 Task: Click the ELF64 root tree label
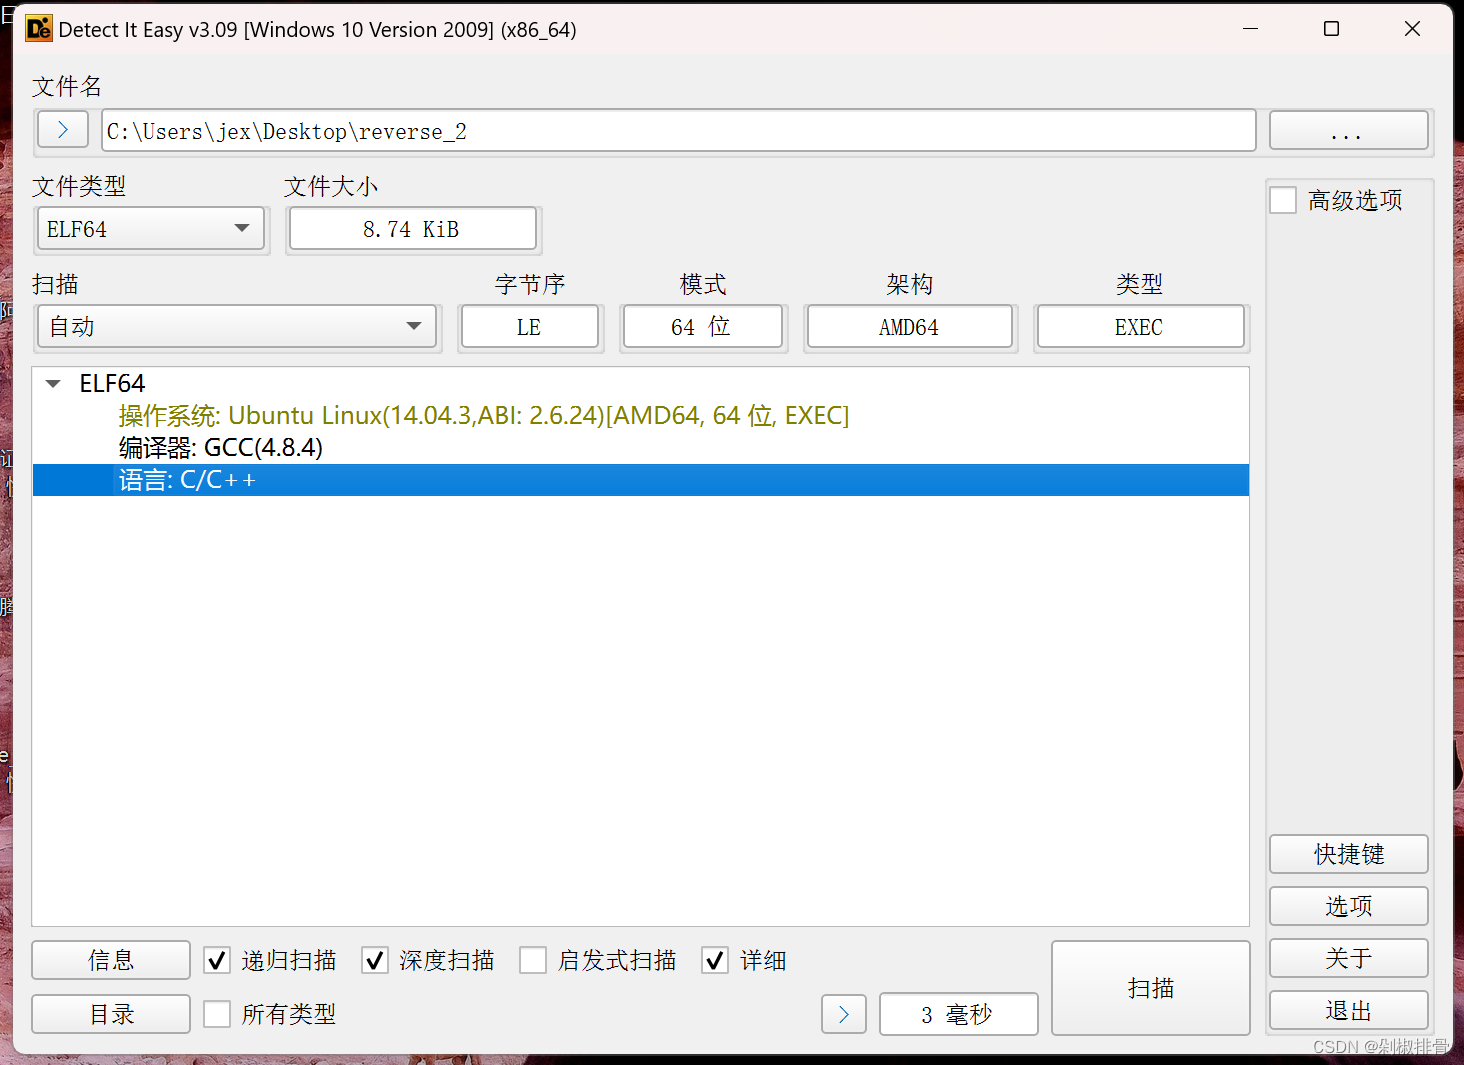point(112,384)
